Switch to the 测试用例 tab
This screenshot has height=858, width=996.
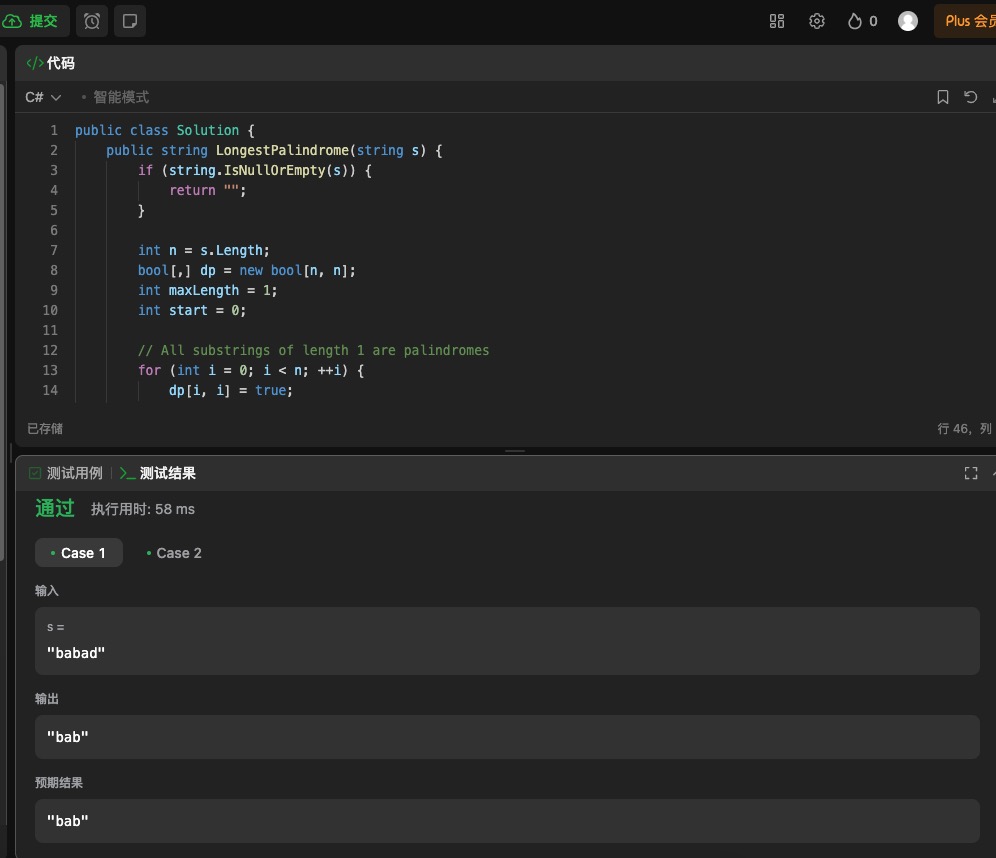pyautogui.click(x=66, y=473)
